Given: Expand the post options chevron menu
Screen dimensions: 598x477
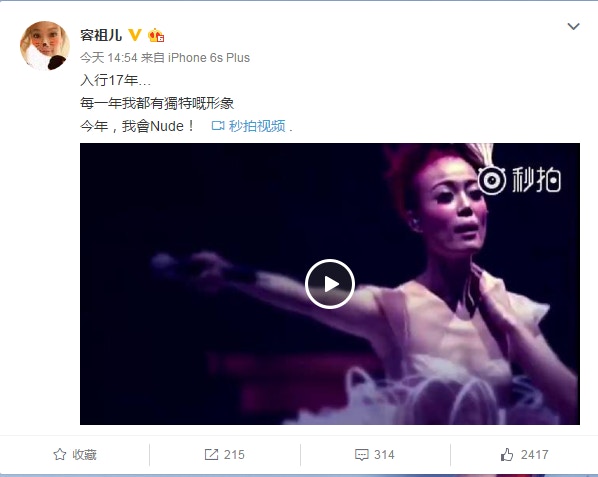Looking at the screenshot, I should tap(574, 26).
